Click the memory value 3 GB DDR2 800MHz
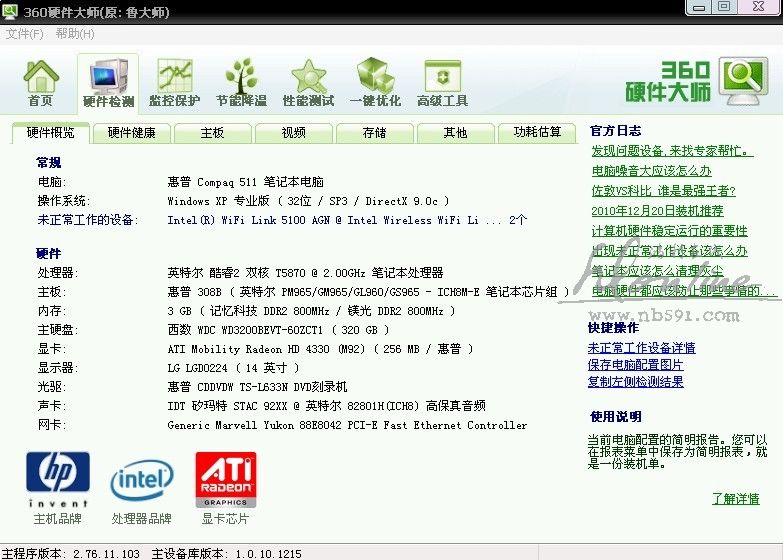The height and width of the screenshot is (560, 783). 311,311
